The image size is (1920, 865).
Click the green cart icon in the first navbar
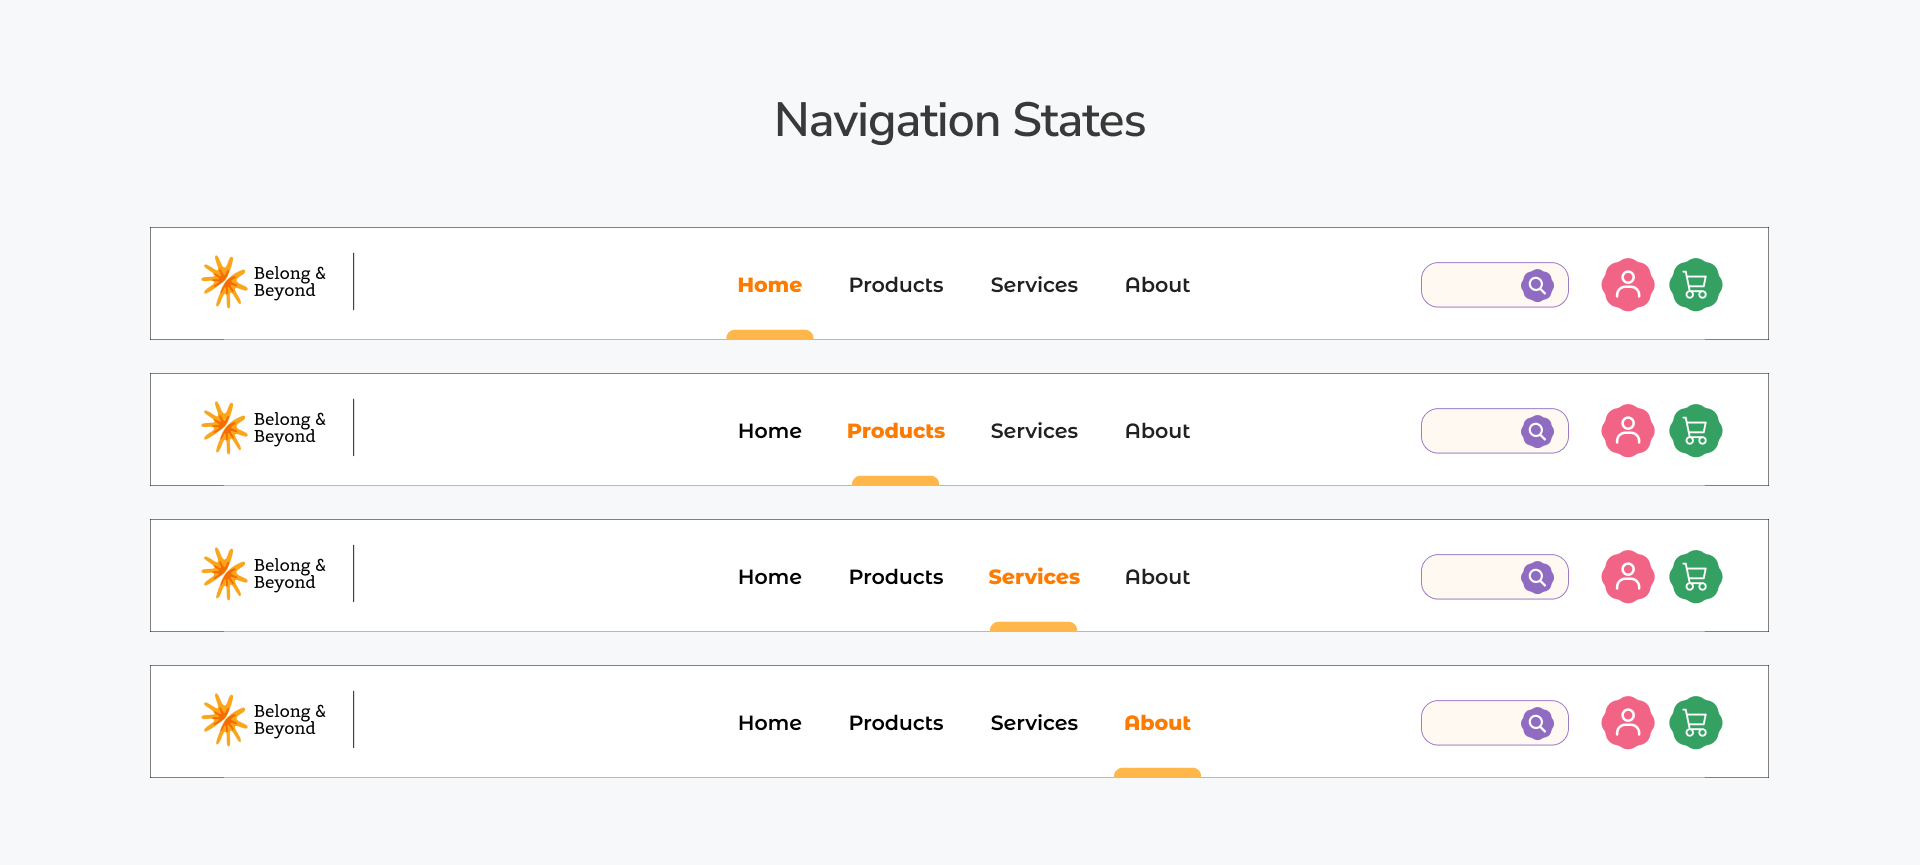click(x=1695, y=285)
